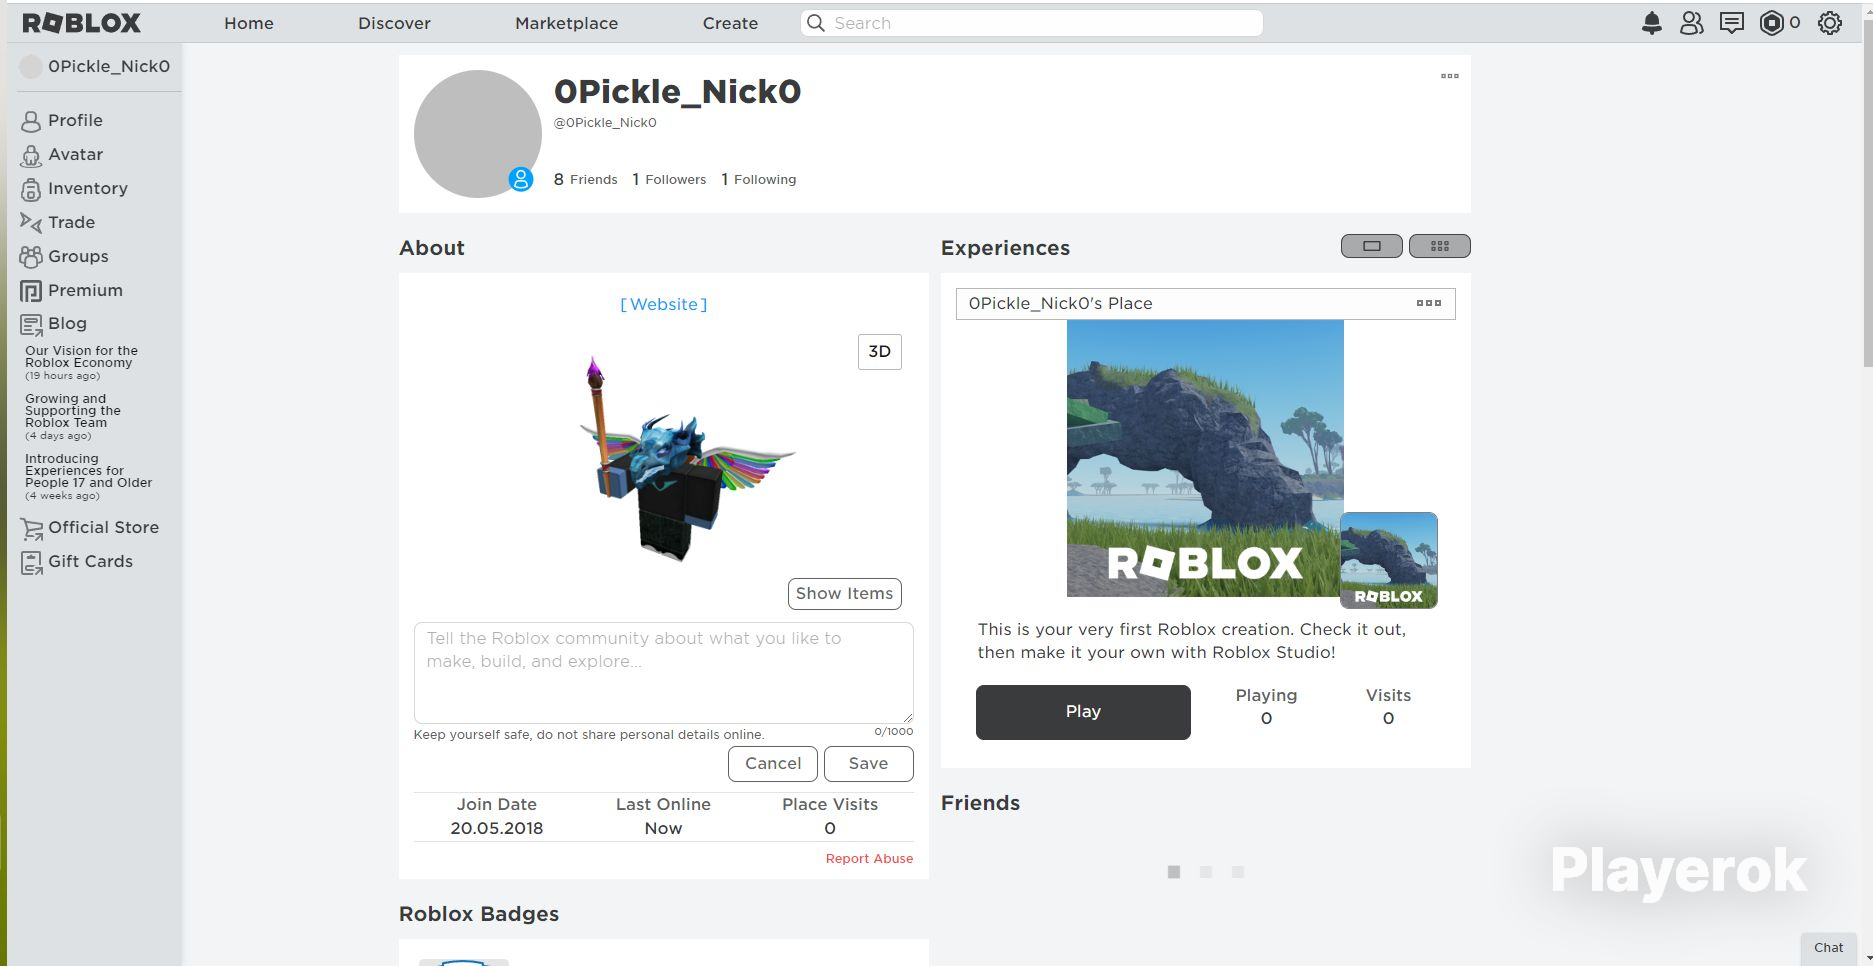View the 1 Following list
This screenshot has width=1873, height=966.
(759, 180)
